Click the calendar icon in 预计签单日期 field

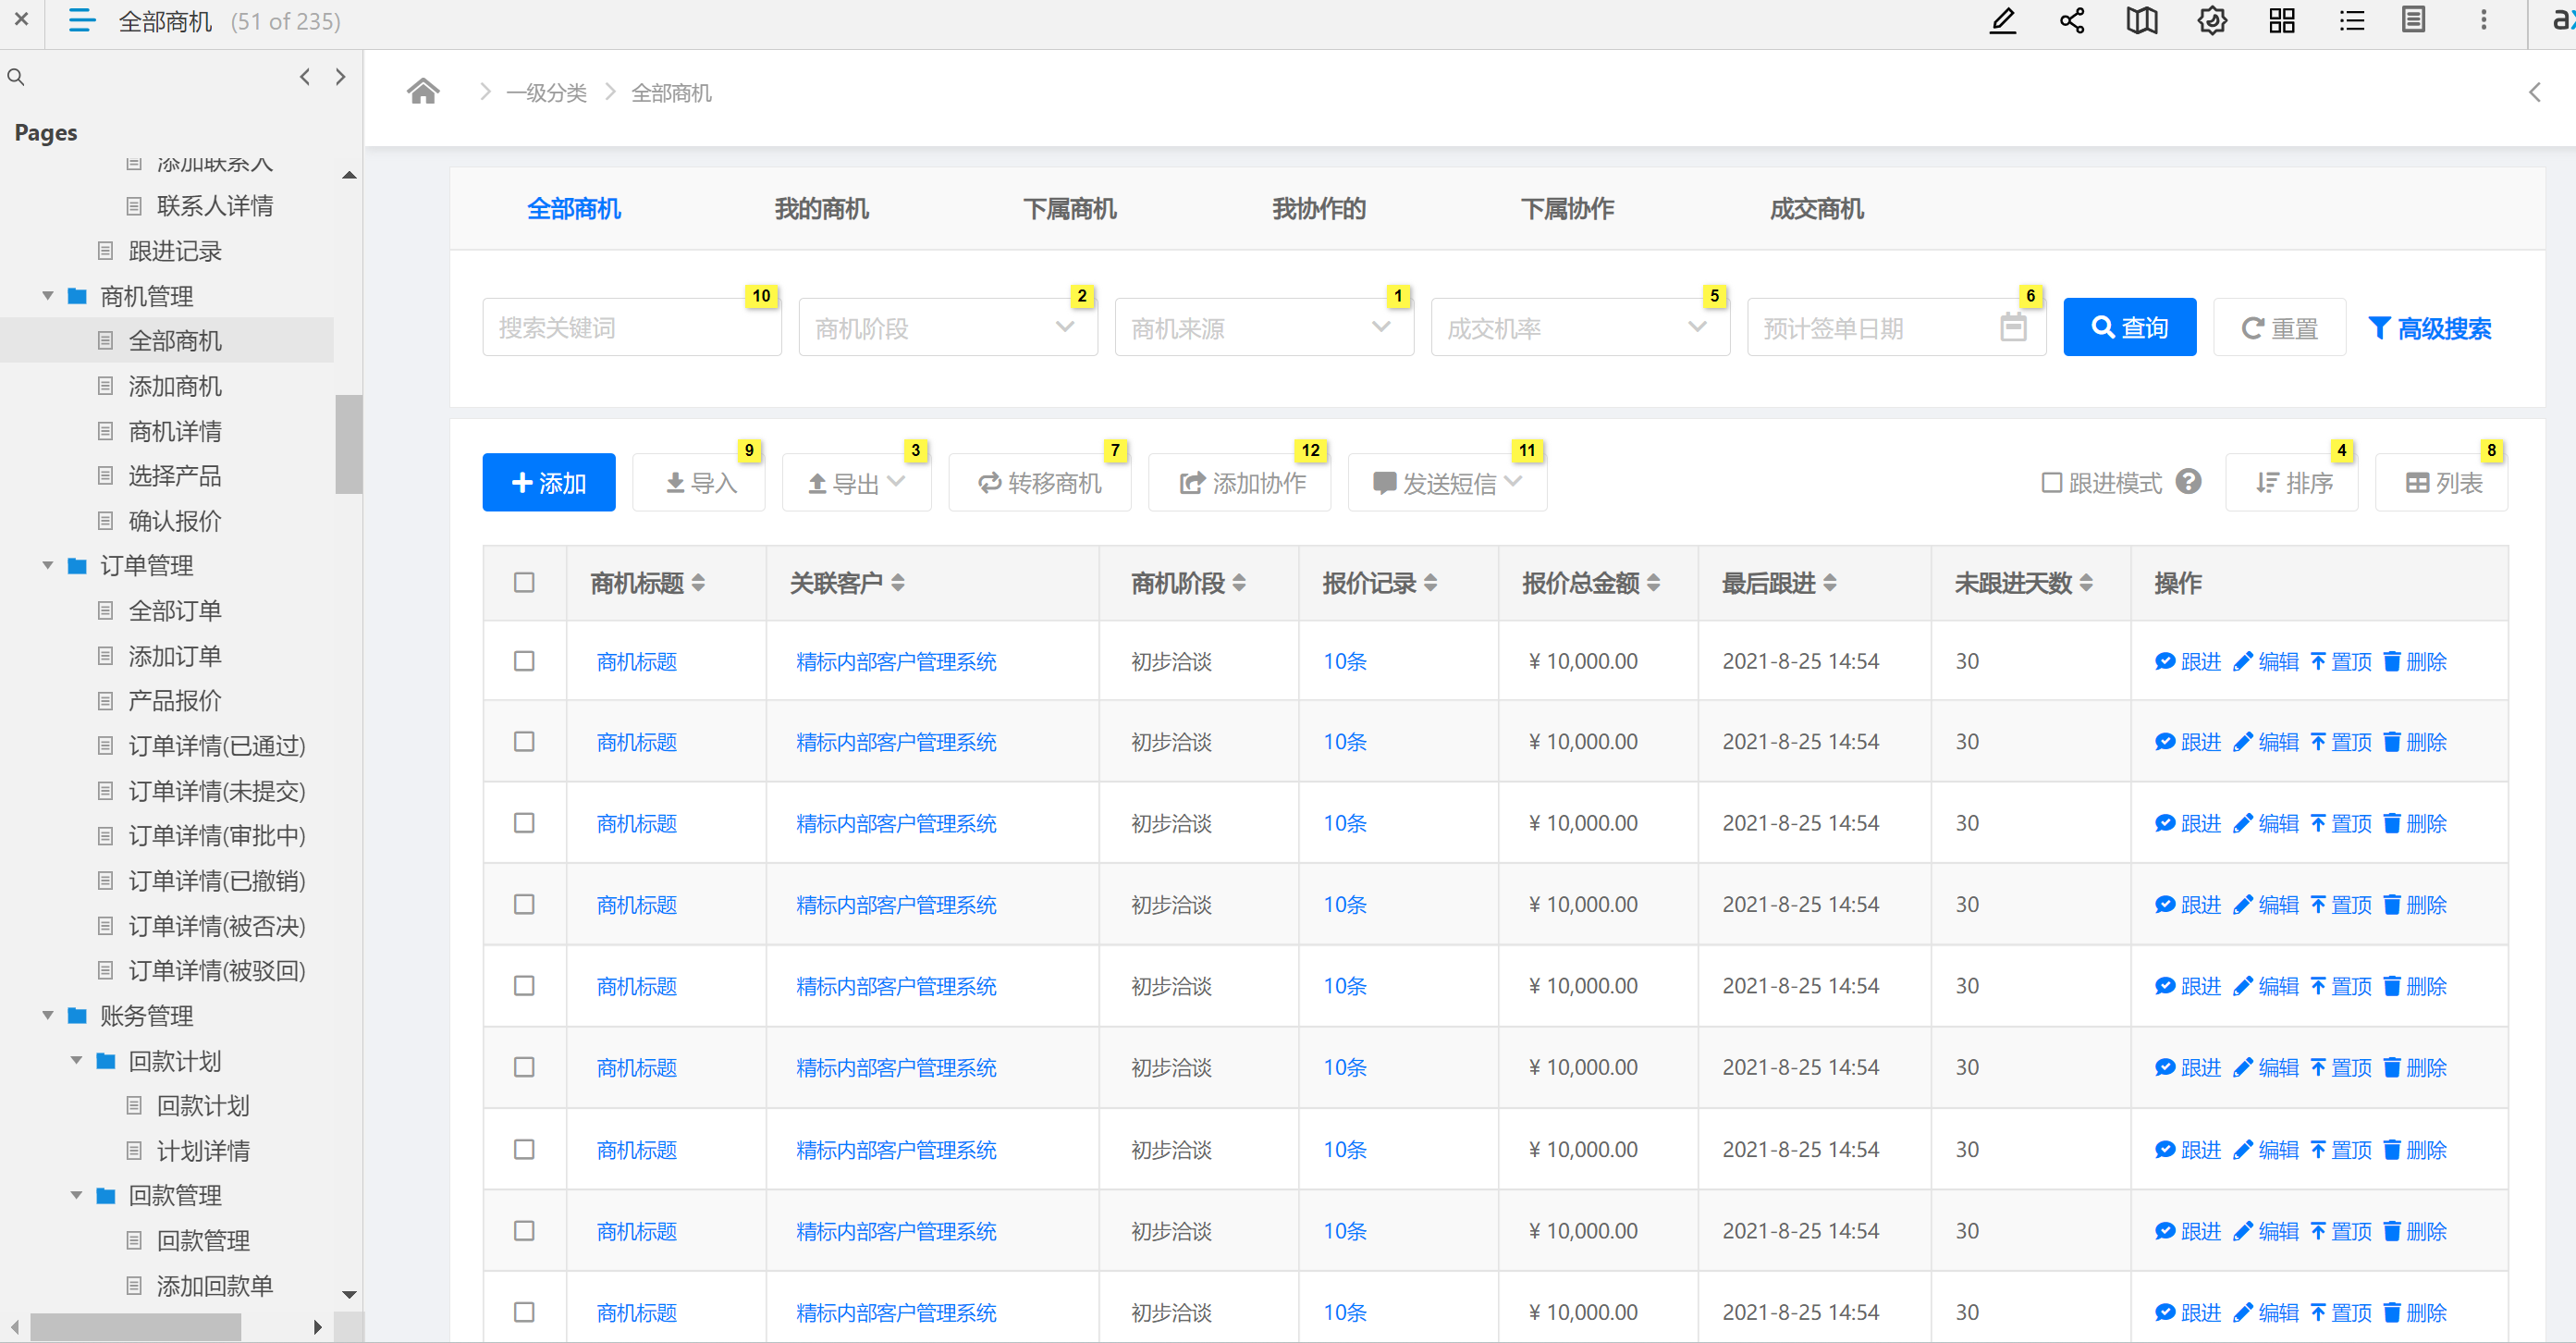coord(2013,327)
